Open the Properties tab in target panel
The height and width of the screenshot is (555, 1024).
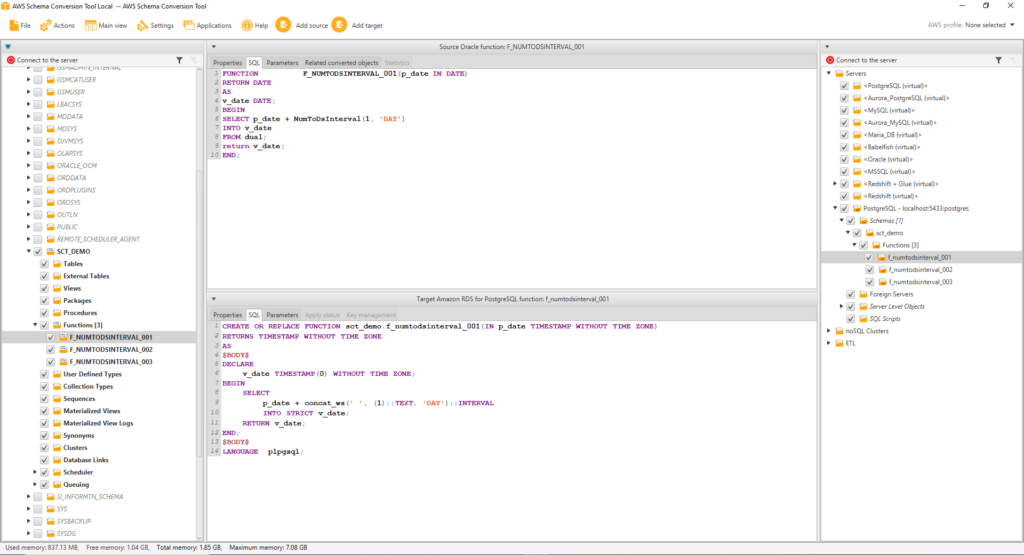point(228,315)
